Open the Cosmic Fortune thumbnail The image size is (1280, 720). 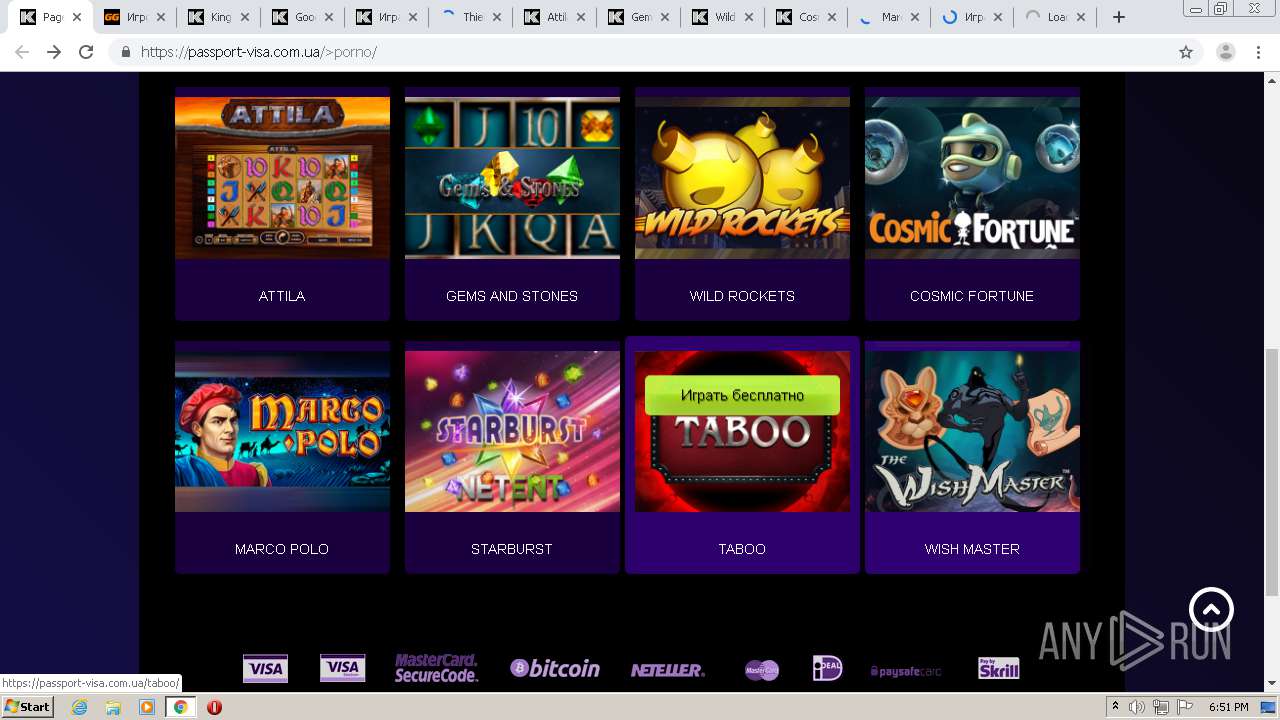[x=972, y=178]
